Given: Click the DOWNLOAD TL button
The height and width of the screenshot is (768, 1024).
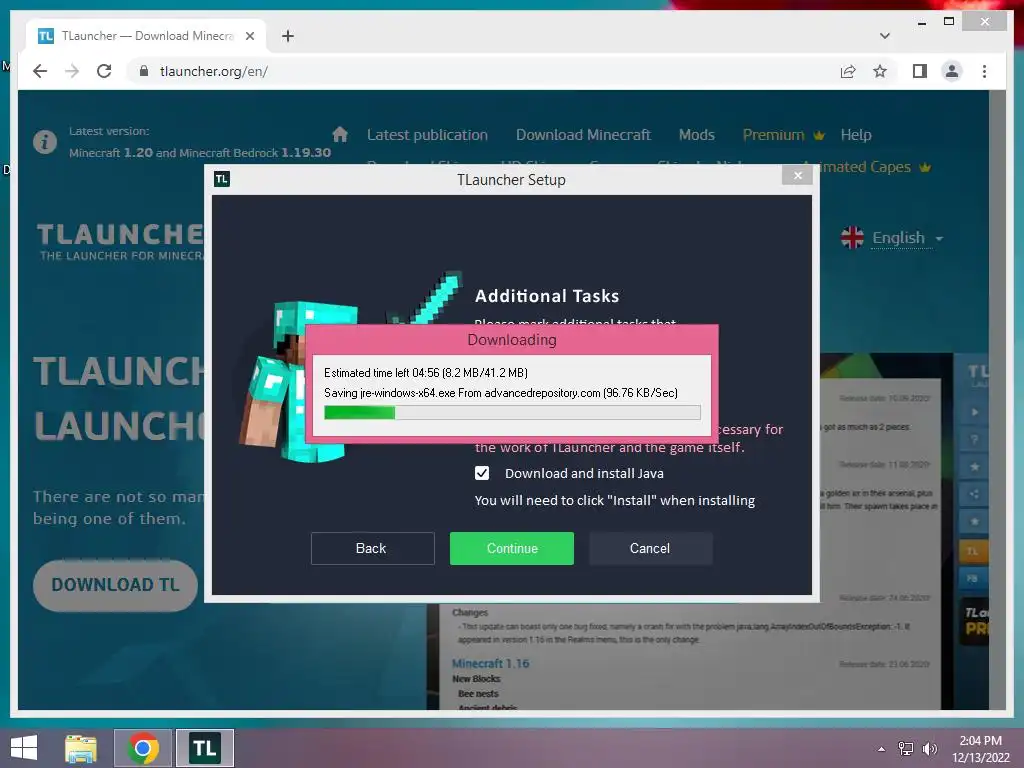Looking at the screenshot, I should click(116, 584).
